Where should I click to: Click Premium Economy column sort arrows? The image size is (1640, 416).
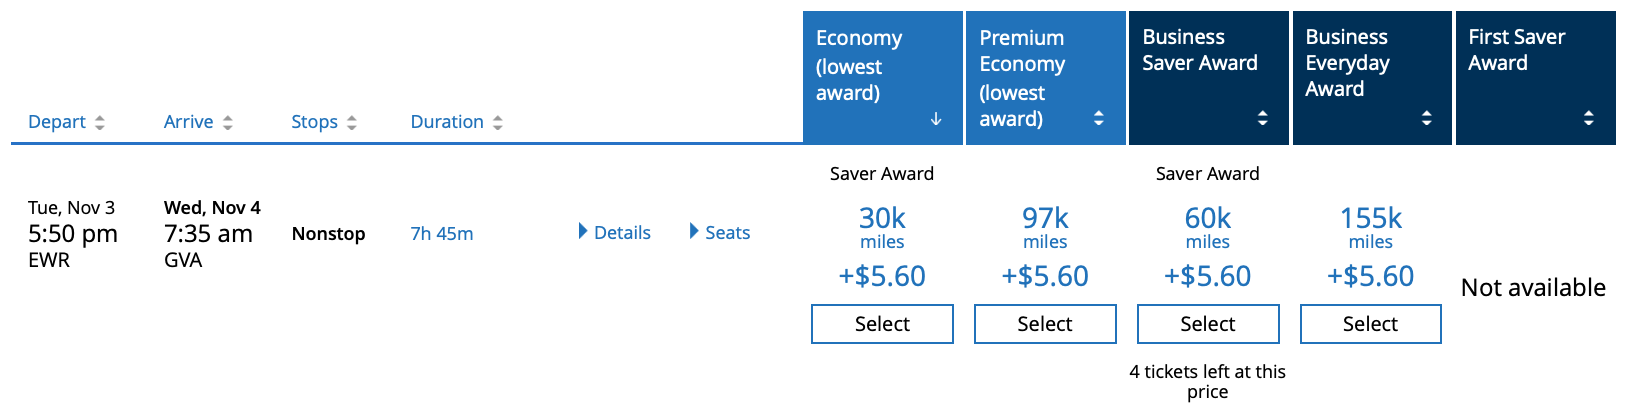click(1099, 118)
